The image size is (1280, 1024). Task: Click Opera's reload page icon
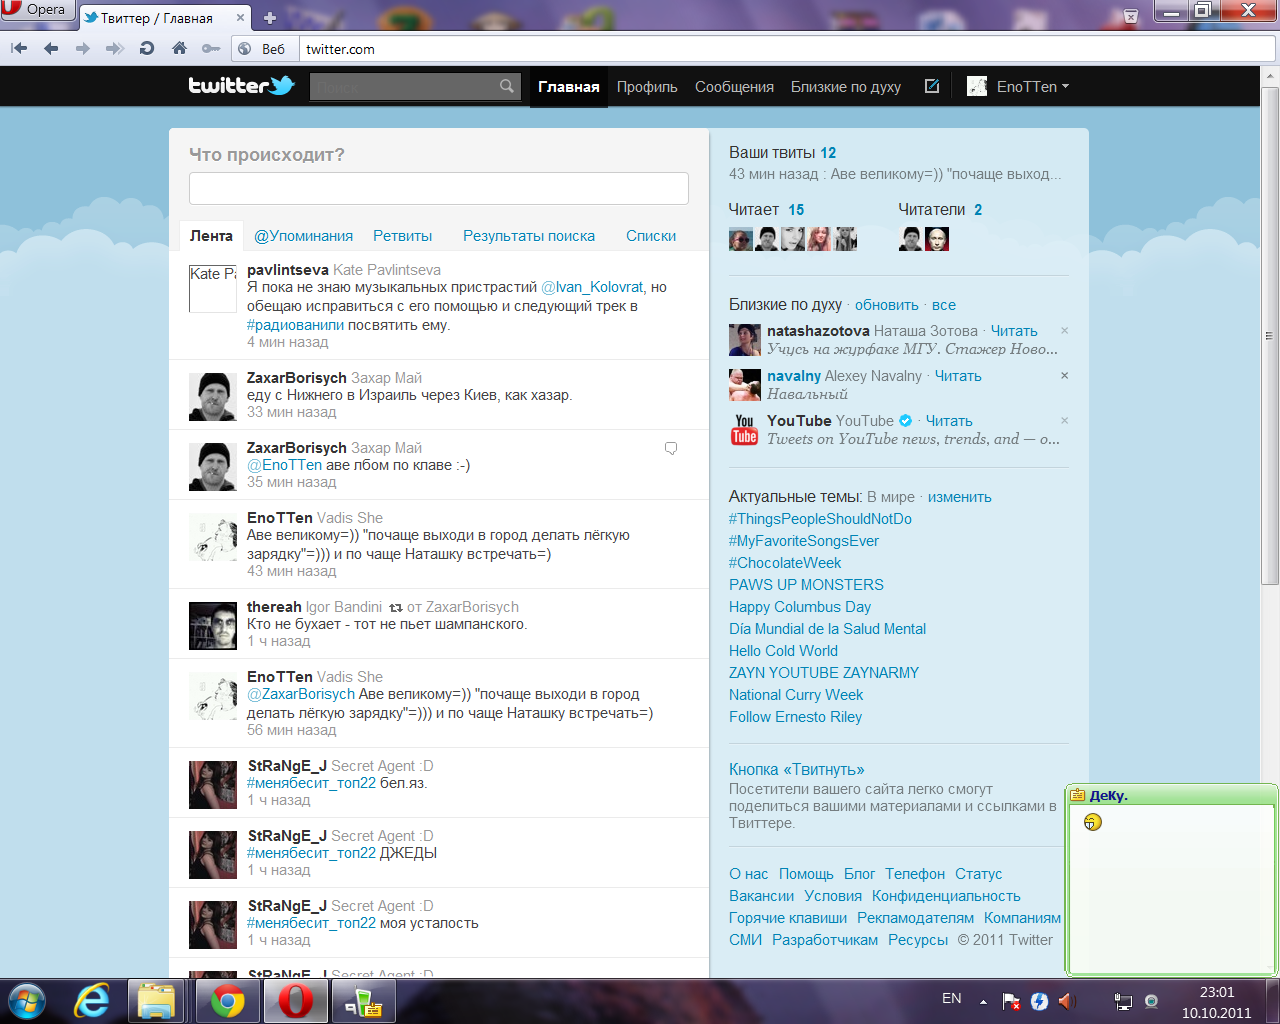tap(147, 48)
